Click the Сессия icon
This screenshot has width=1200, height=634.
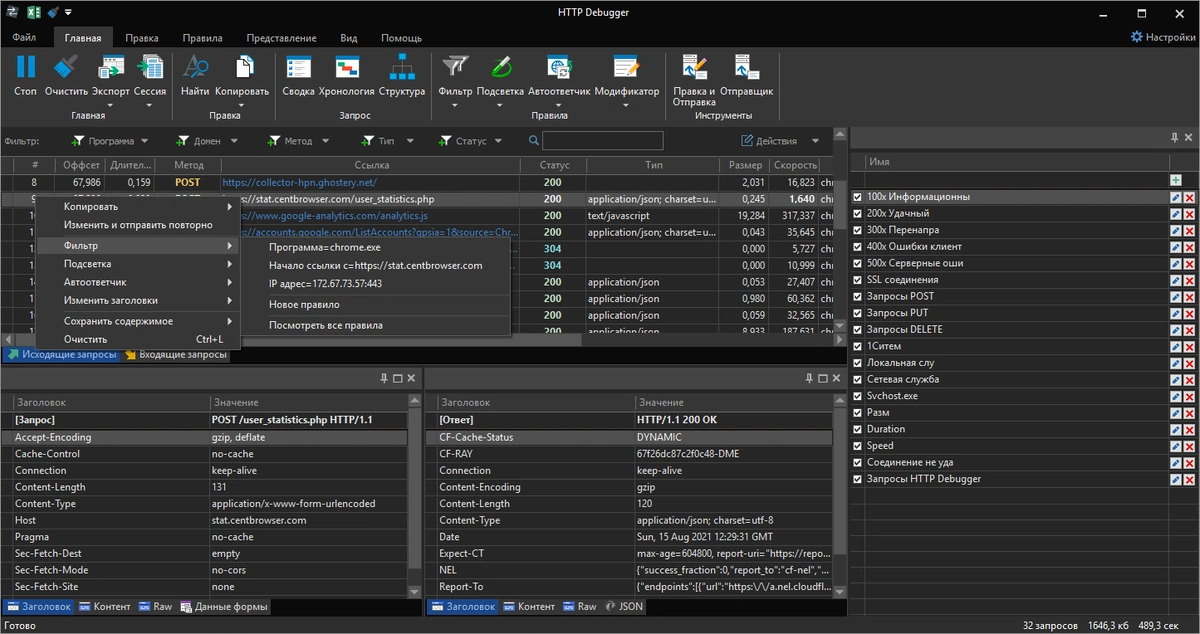pos(150,68)
